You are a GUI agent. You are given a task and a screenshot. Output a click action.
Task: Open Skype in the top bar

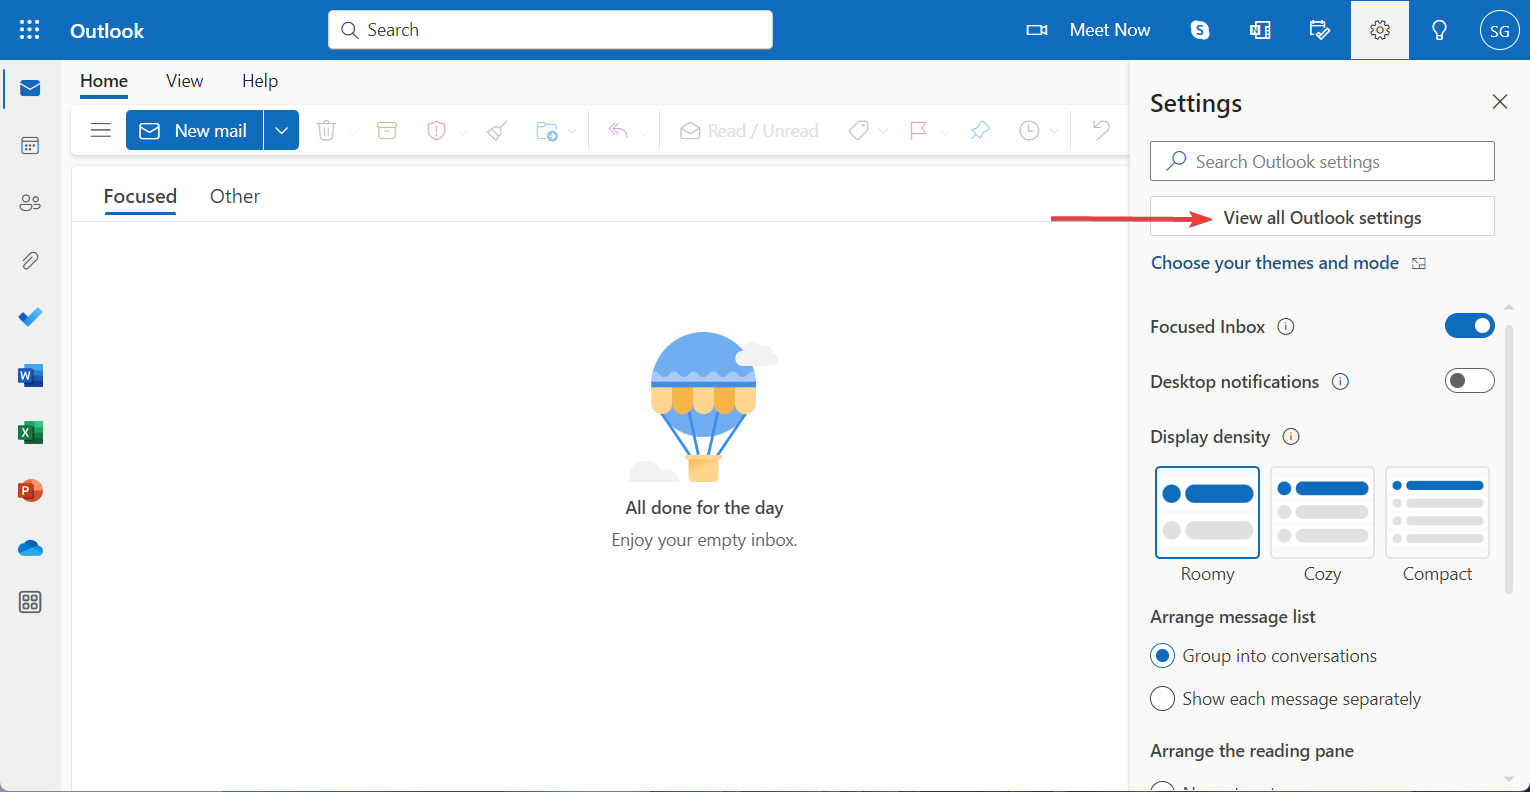[1199, 30]
